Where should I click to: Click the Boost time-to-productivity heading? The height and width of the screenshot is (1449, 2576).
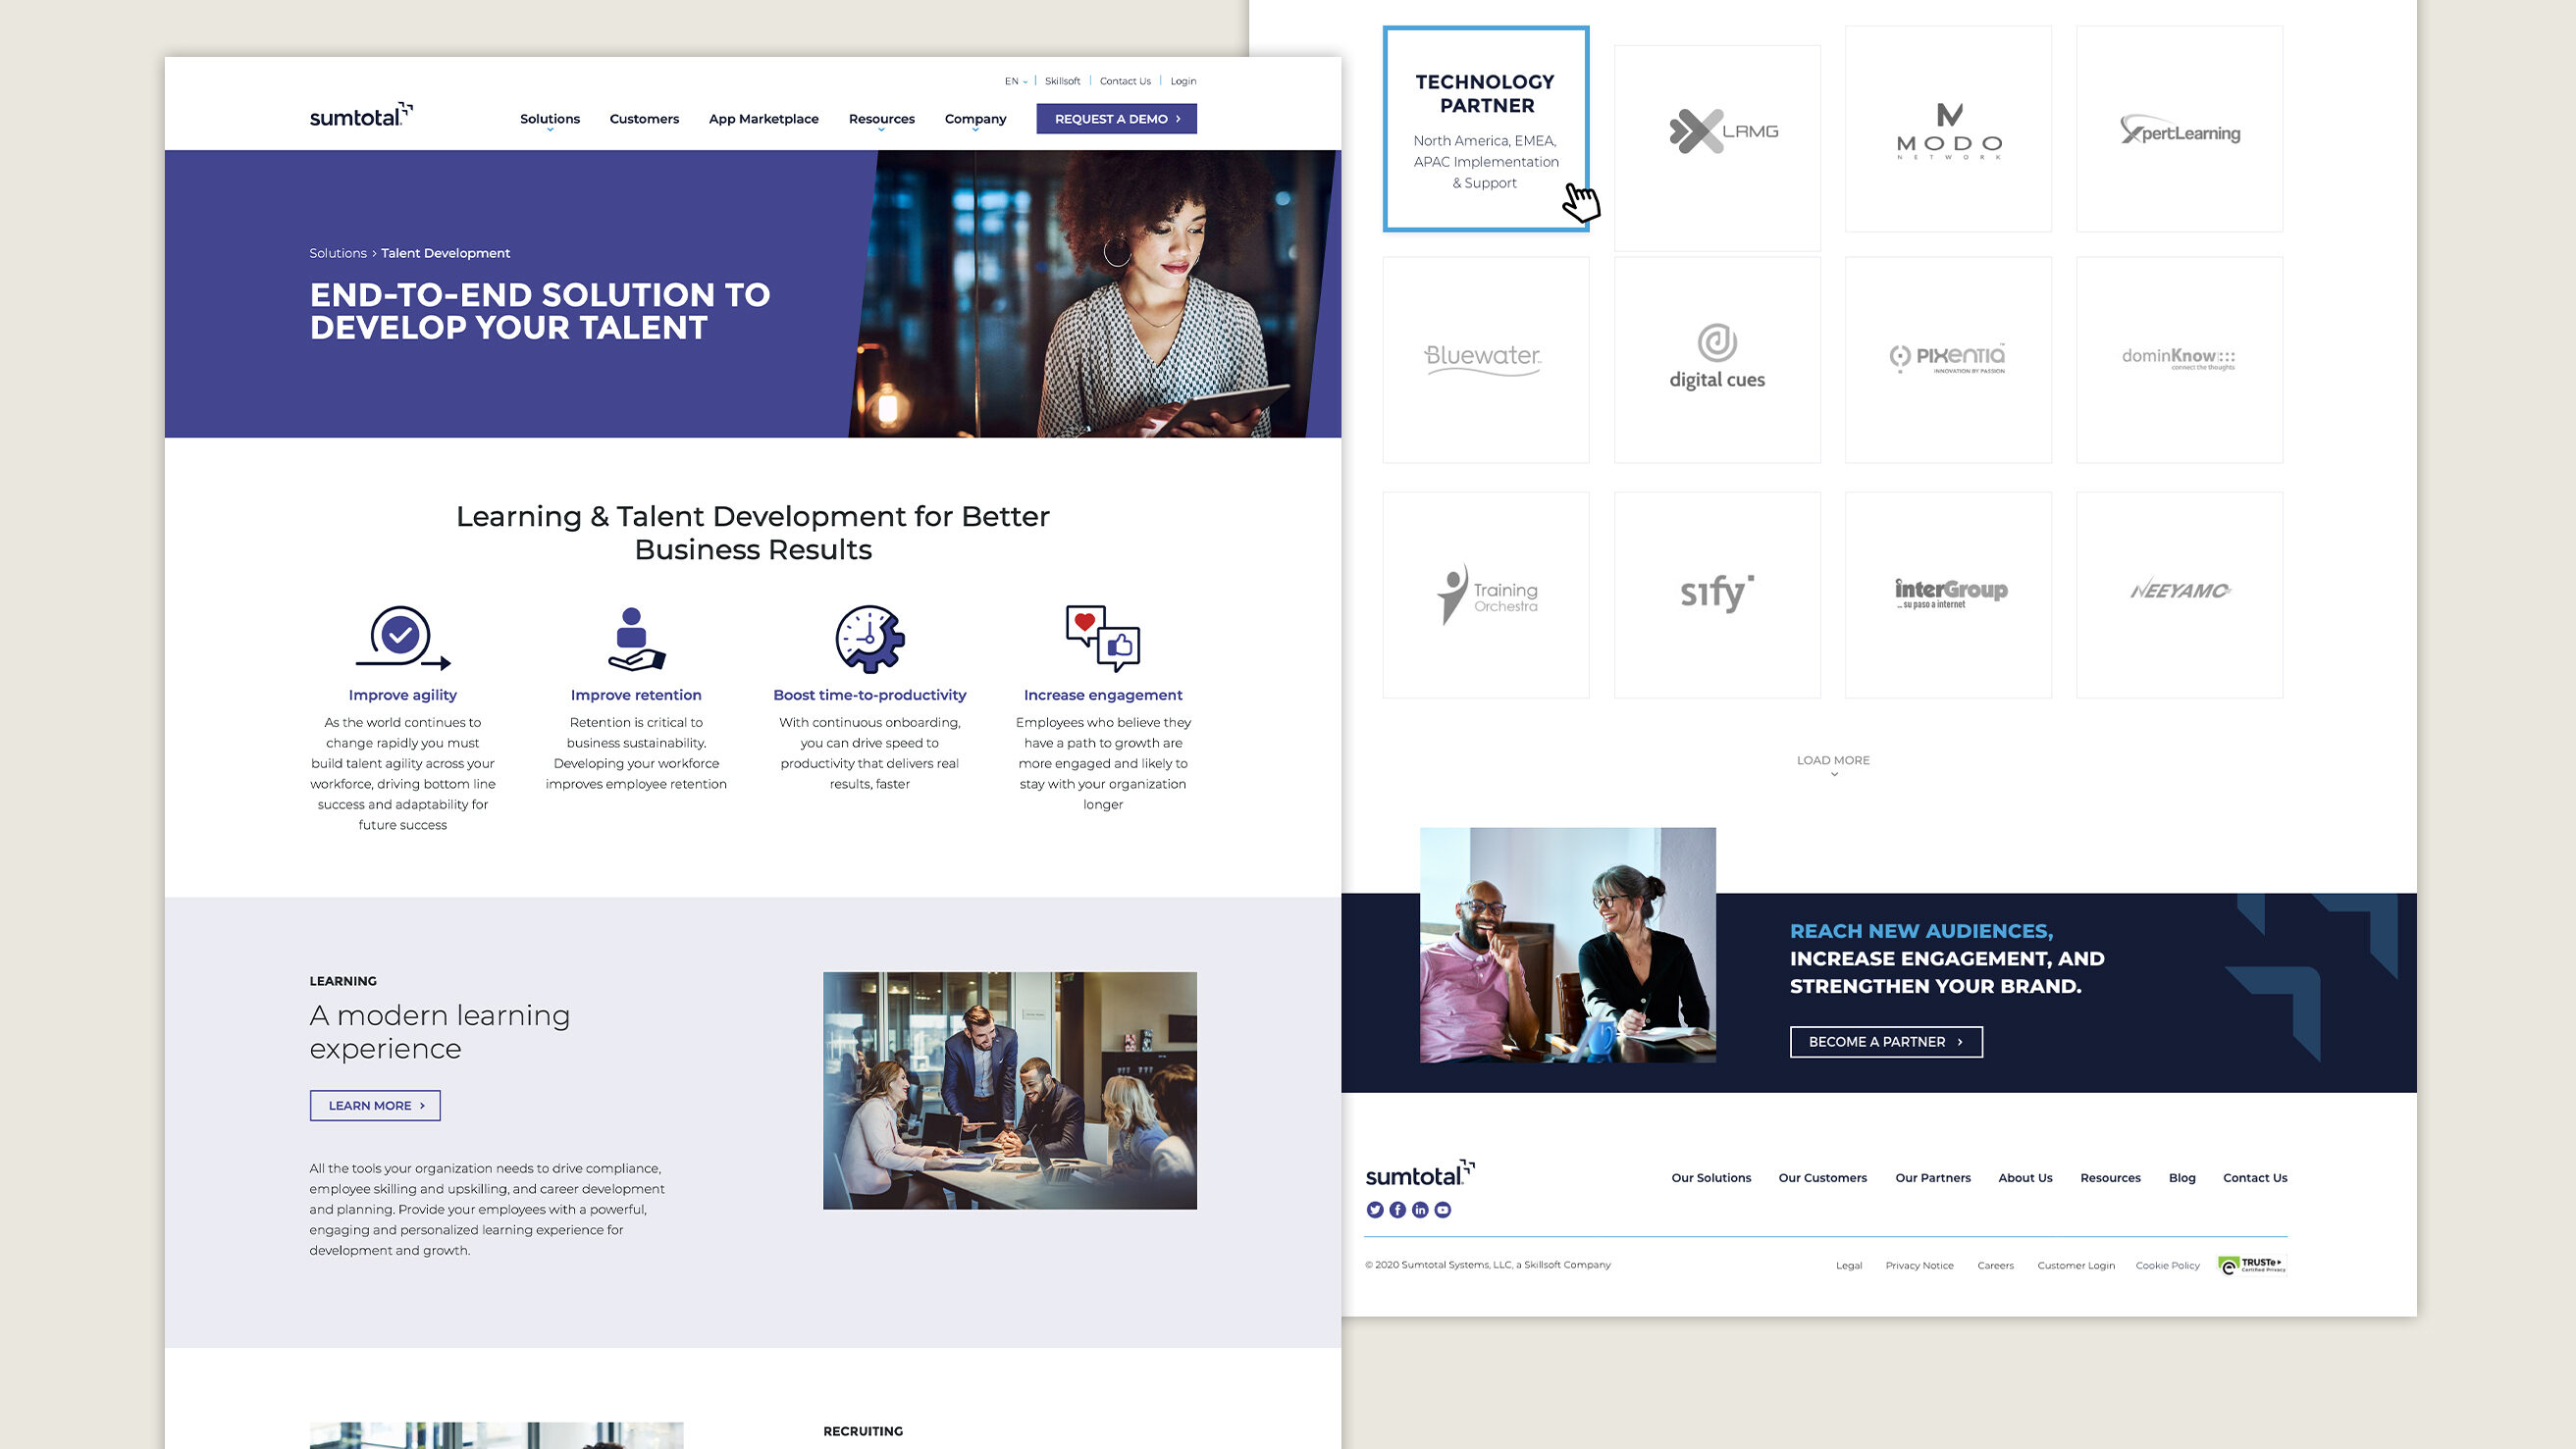click(x=870, y=695)
